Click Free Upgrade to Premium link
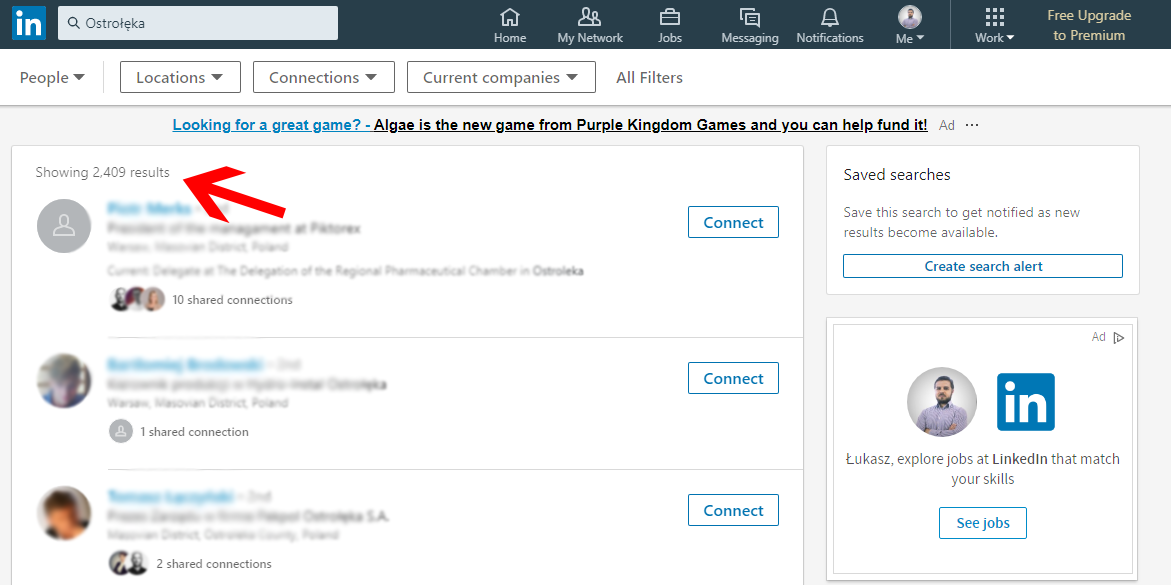 pyautogui.click(x=1088, y=25)
